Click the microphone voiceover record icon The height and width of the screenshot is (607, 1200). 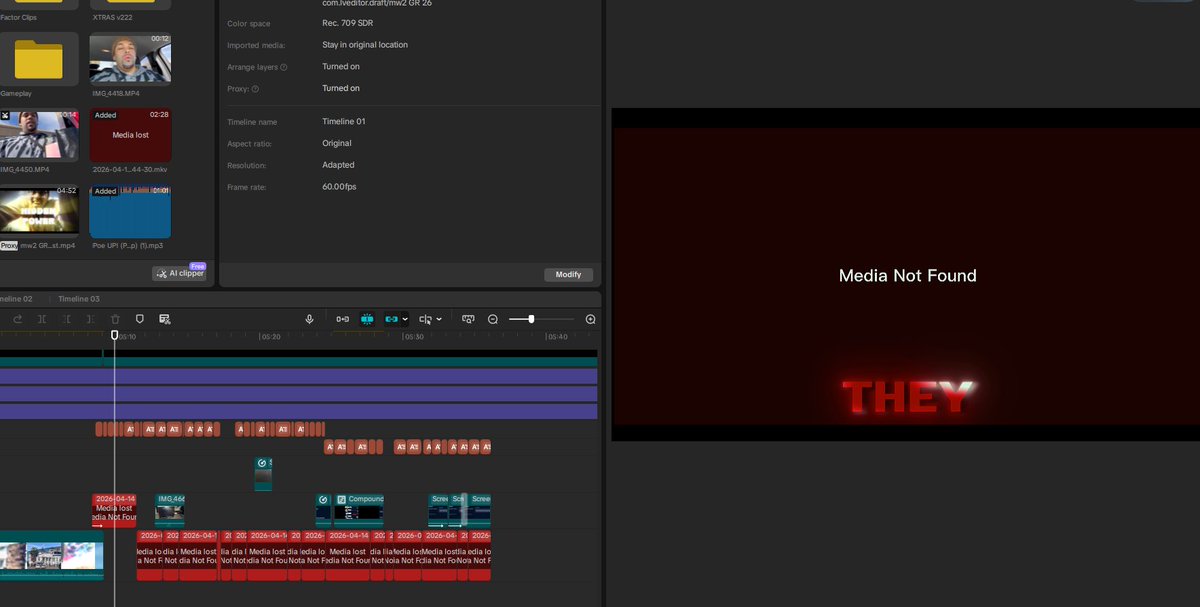click(310, 319)
